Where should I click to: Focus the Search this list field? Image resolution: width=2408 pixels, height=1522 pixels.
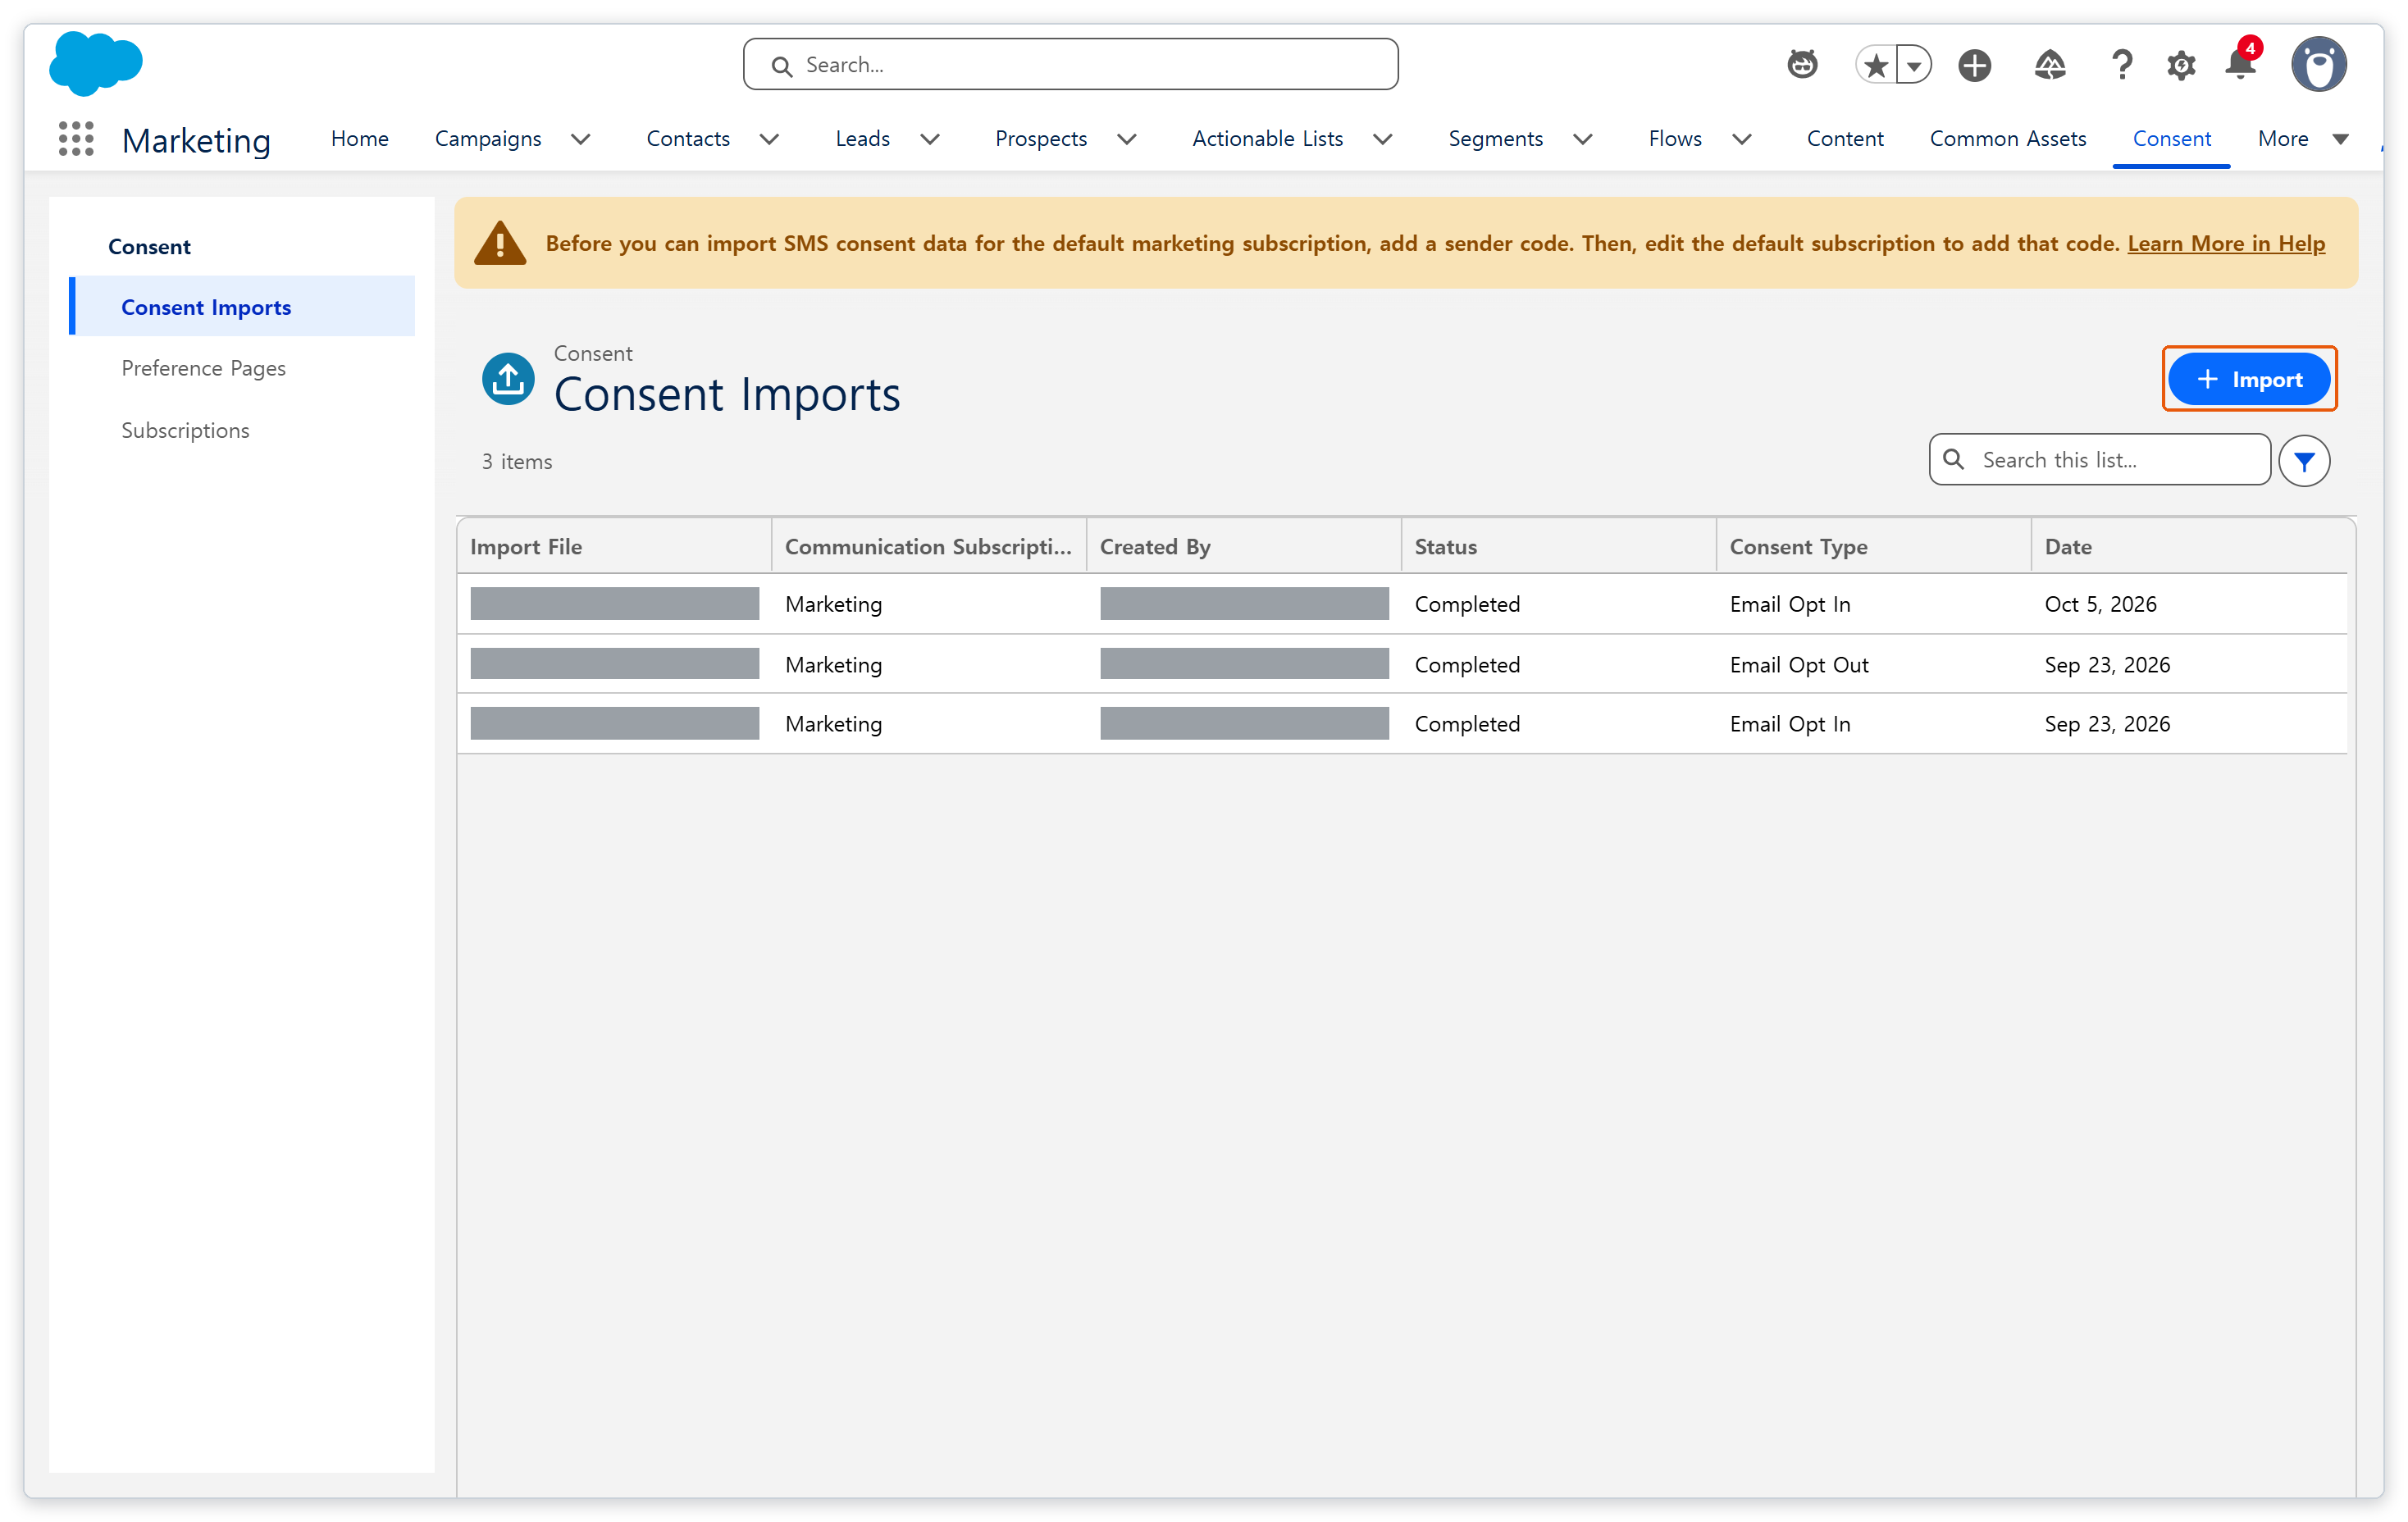2099,460
